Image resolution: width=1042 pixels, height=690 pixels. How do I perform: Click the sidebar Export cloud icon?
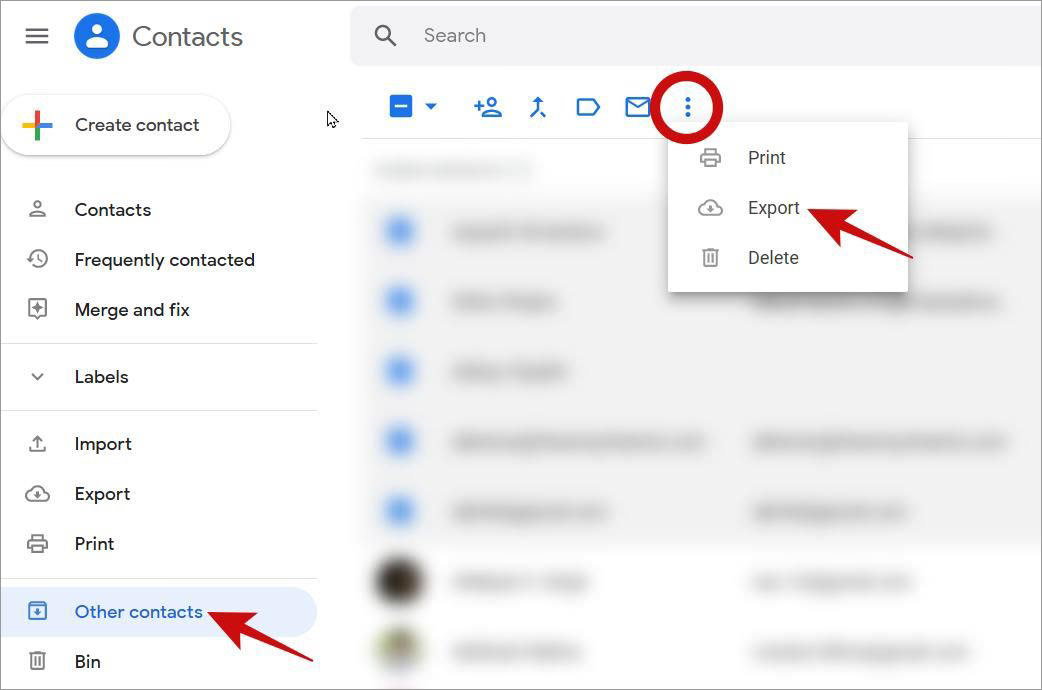(37, 494)
